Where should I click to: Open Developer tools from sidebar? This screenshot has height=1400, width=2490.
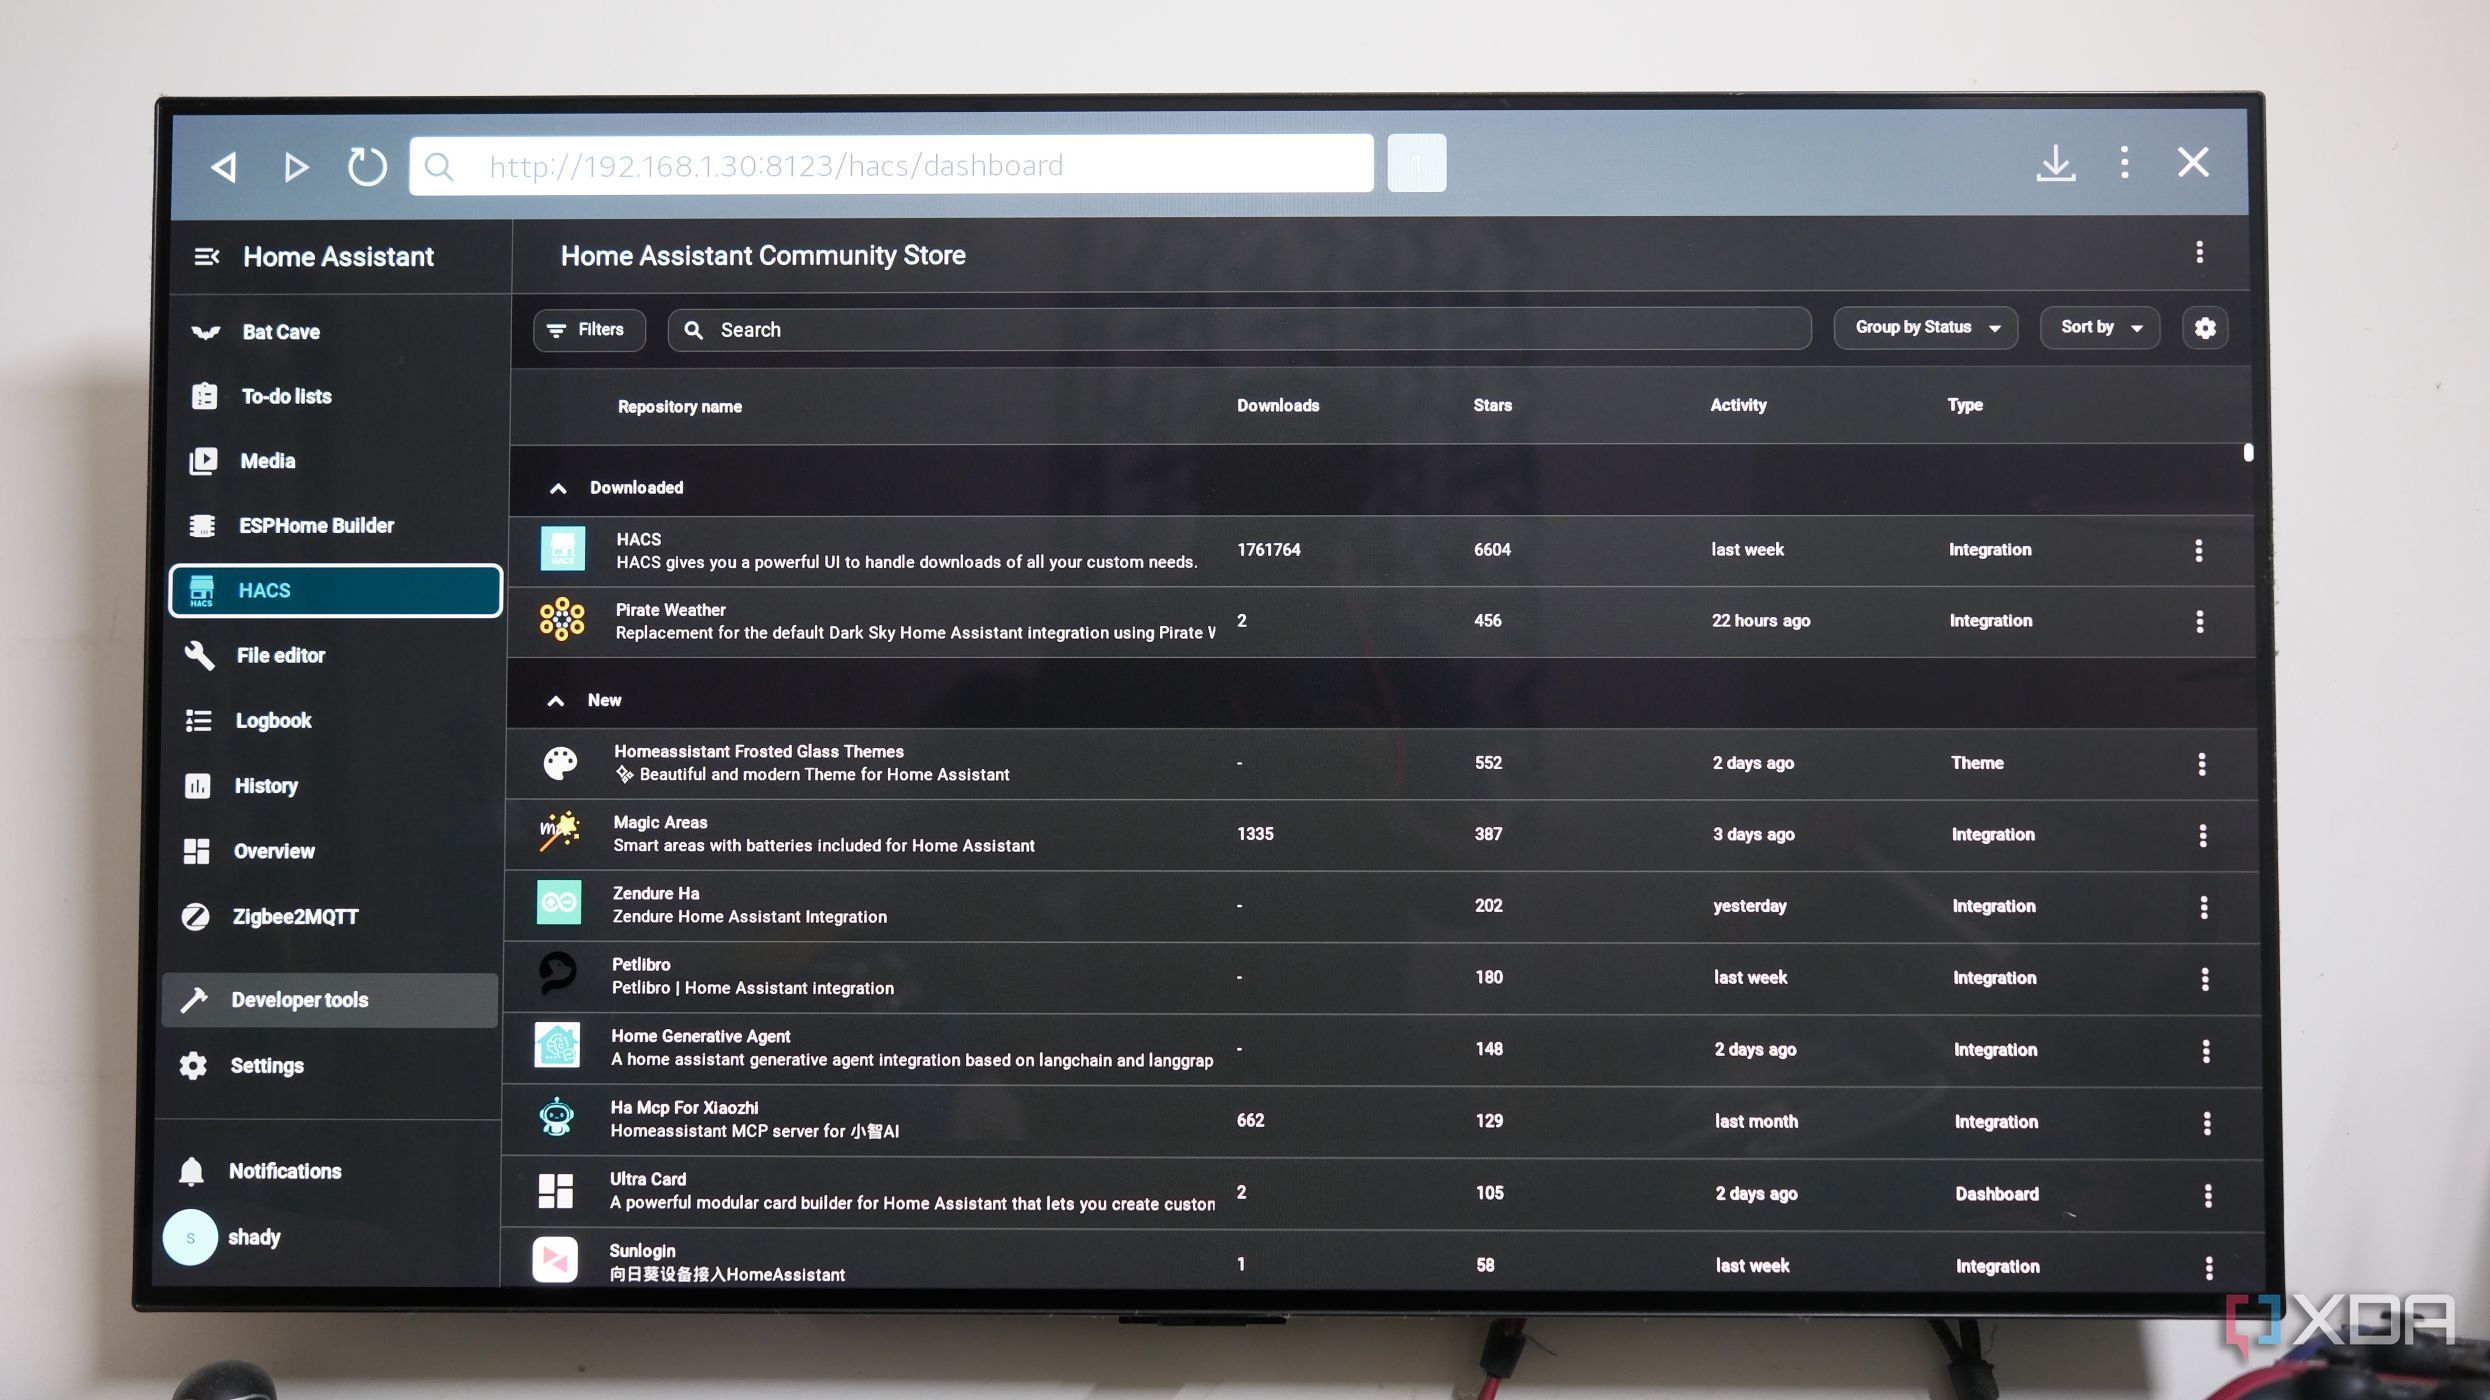(299, 1000)
